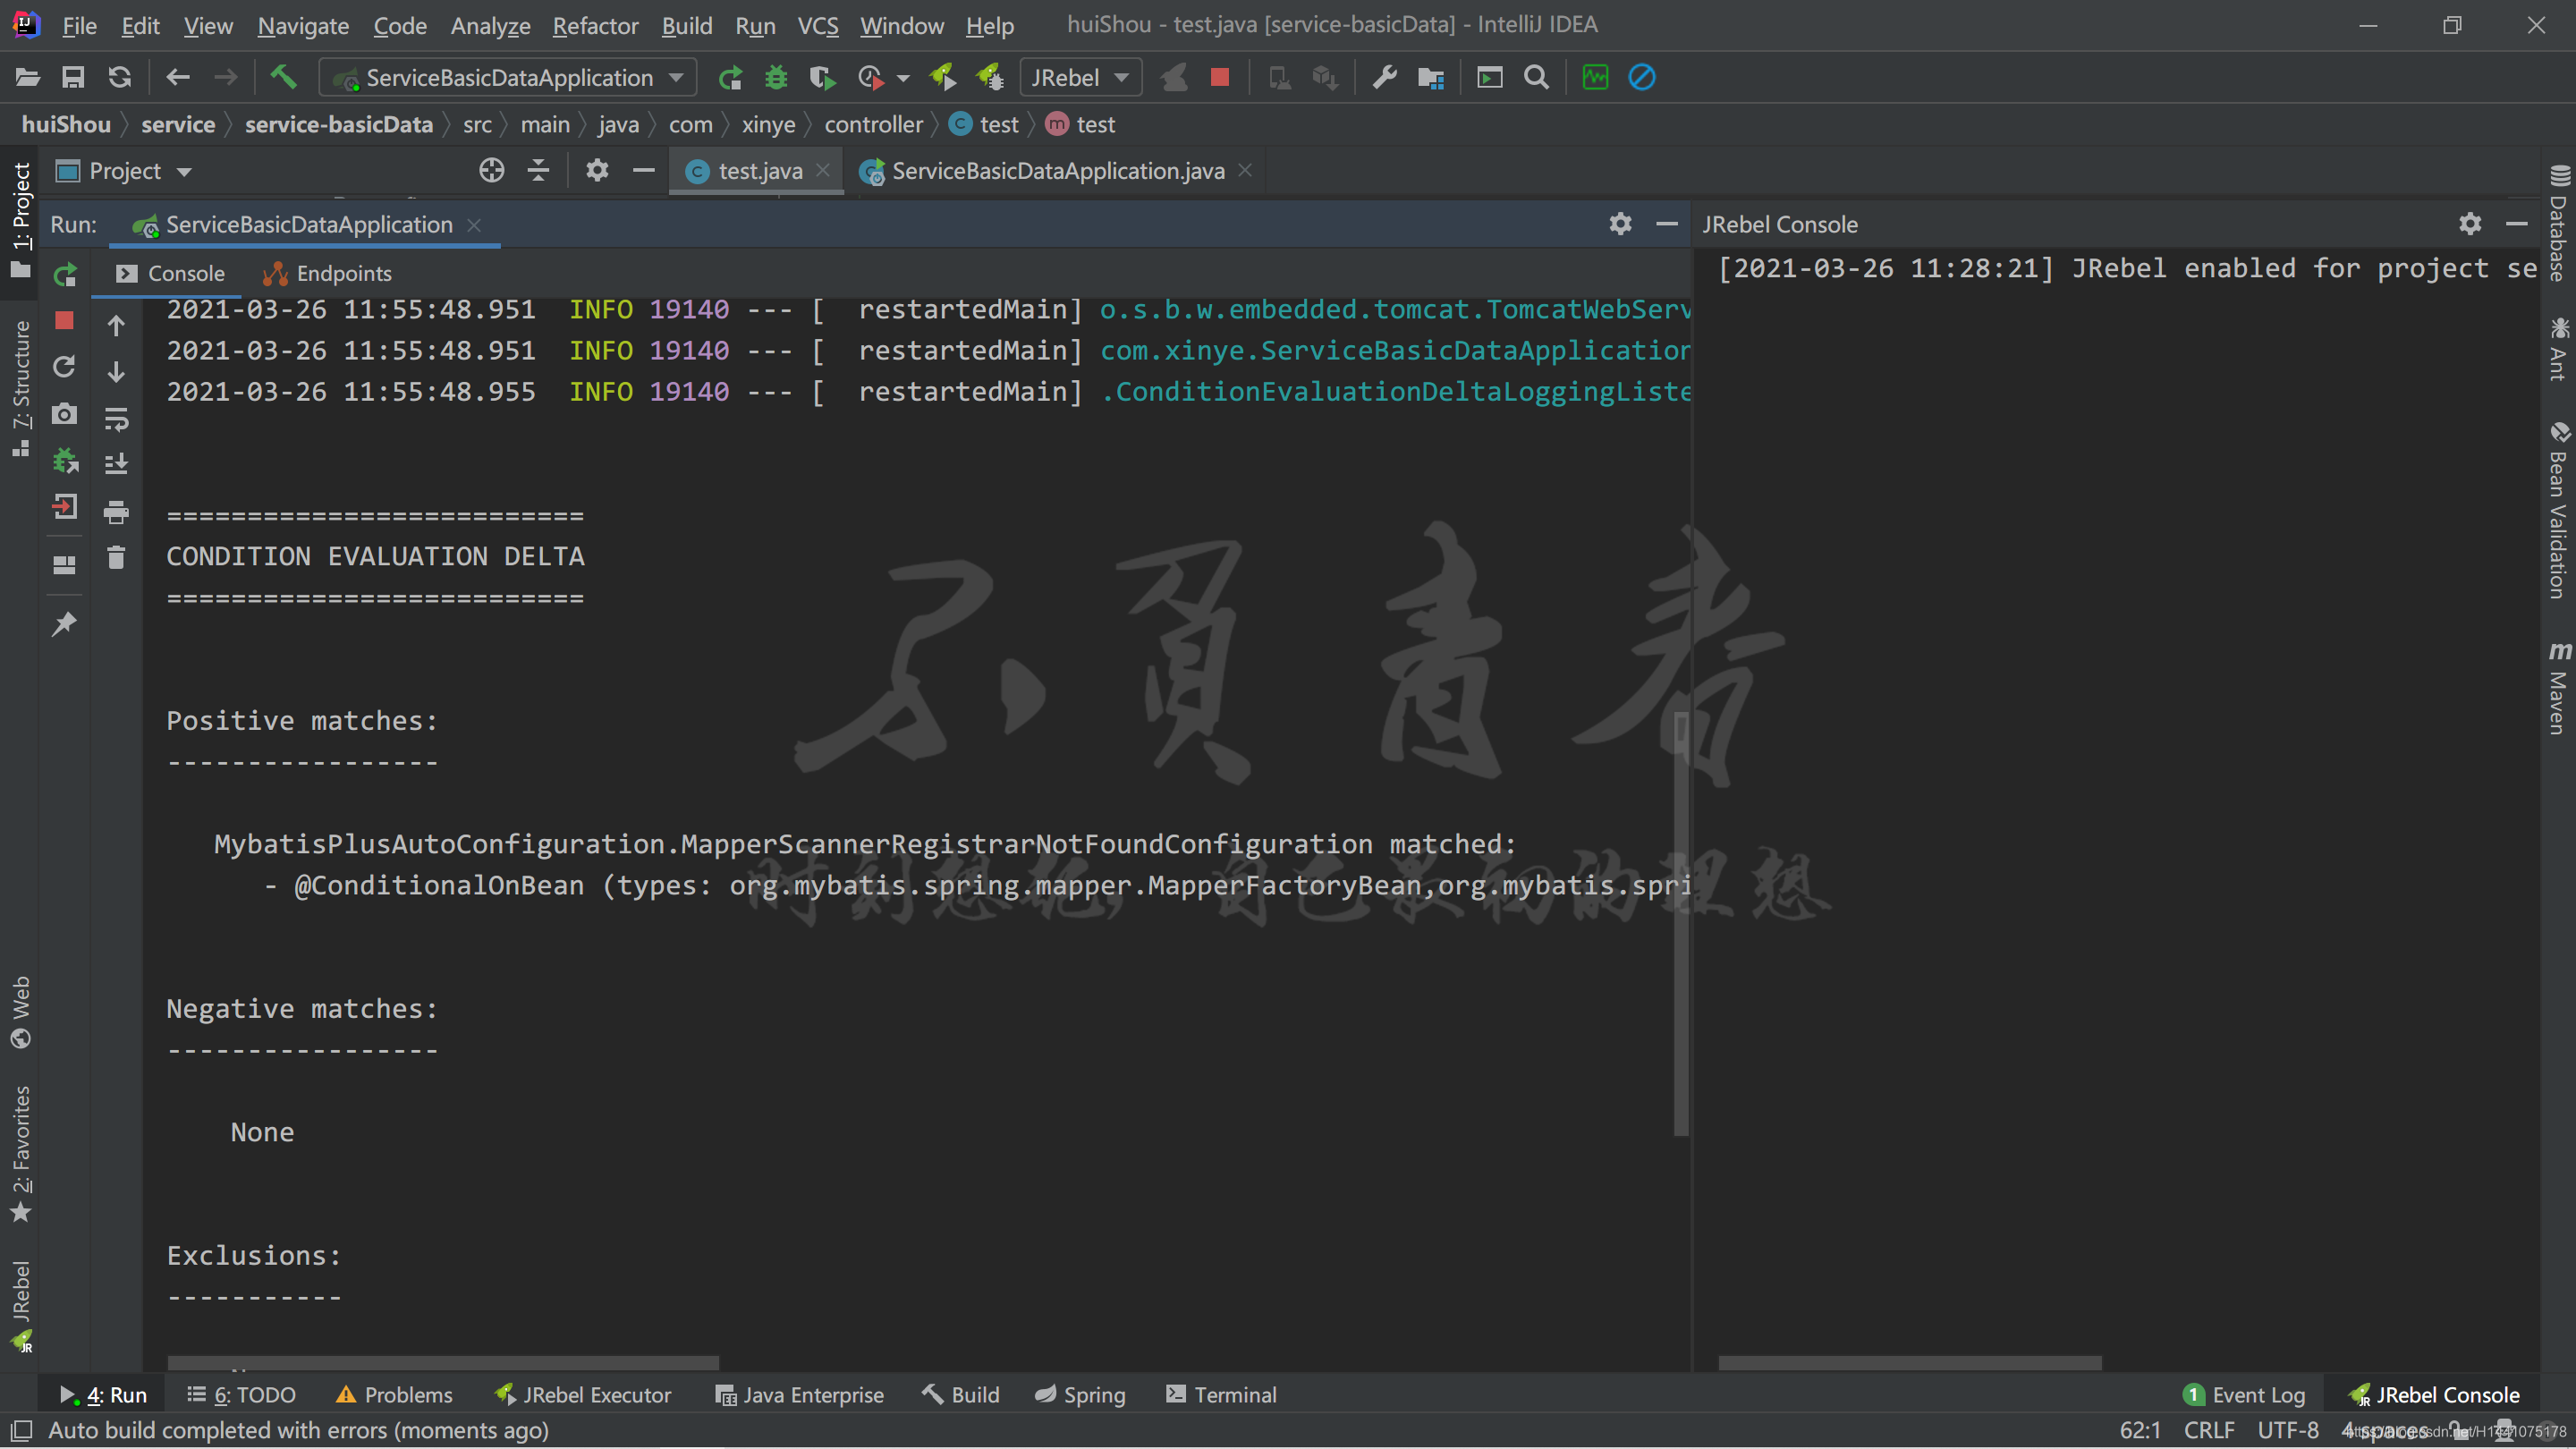Open the Refactor menu
Viewport: 2576px width, 1449px height.
click(x=595, y=25)
